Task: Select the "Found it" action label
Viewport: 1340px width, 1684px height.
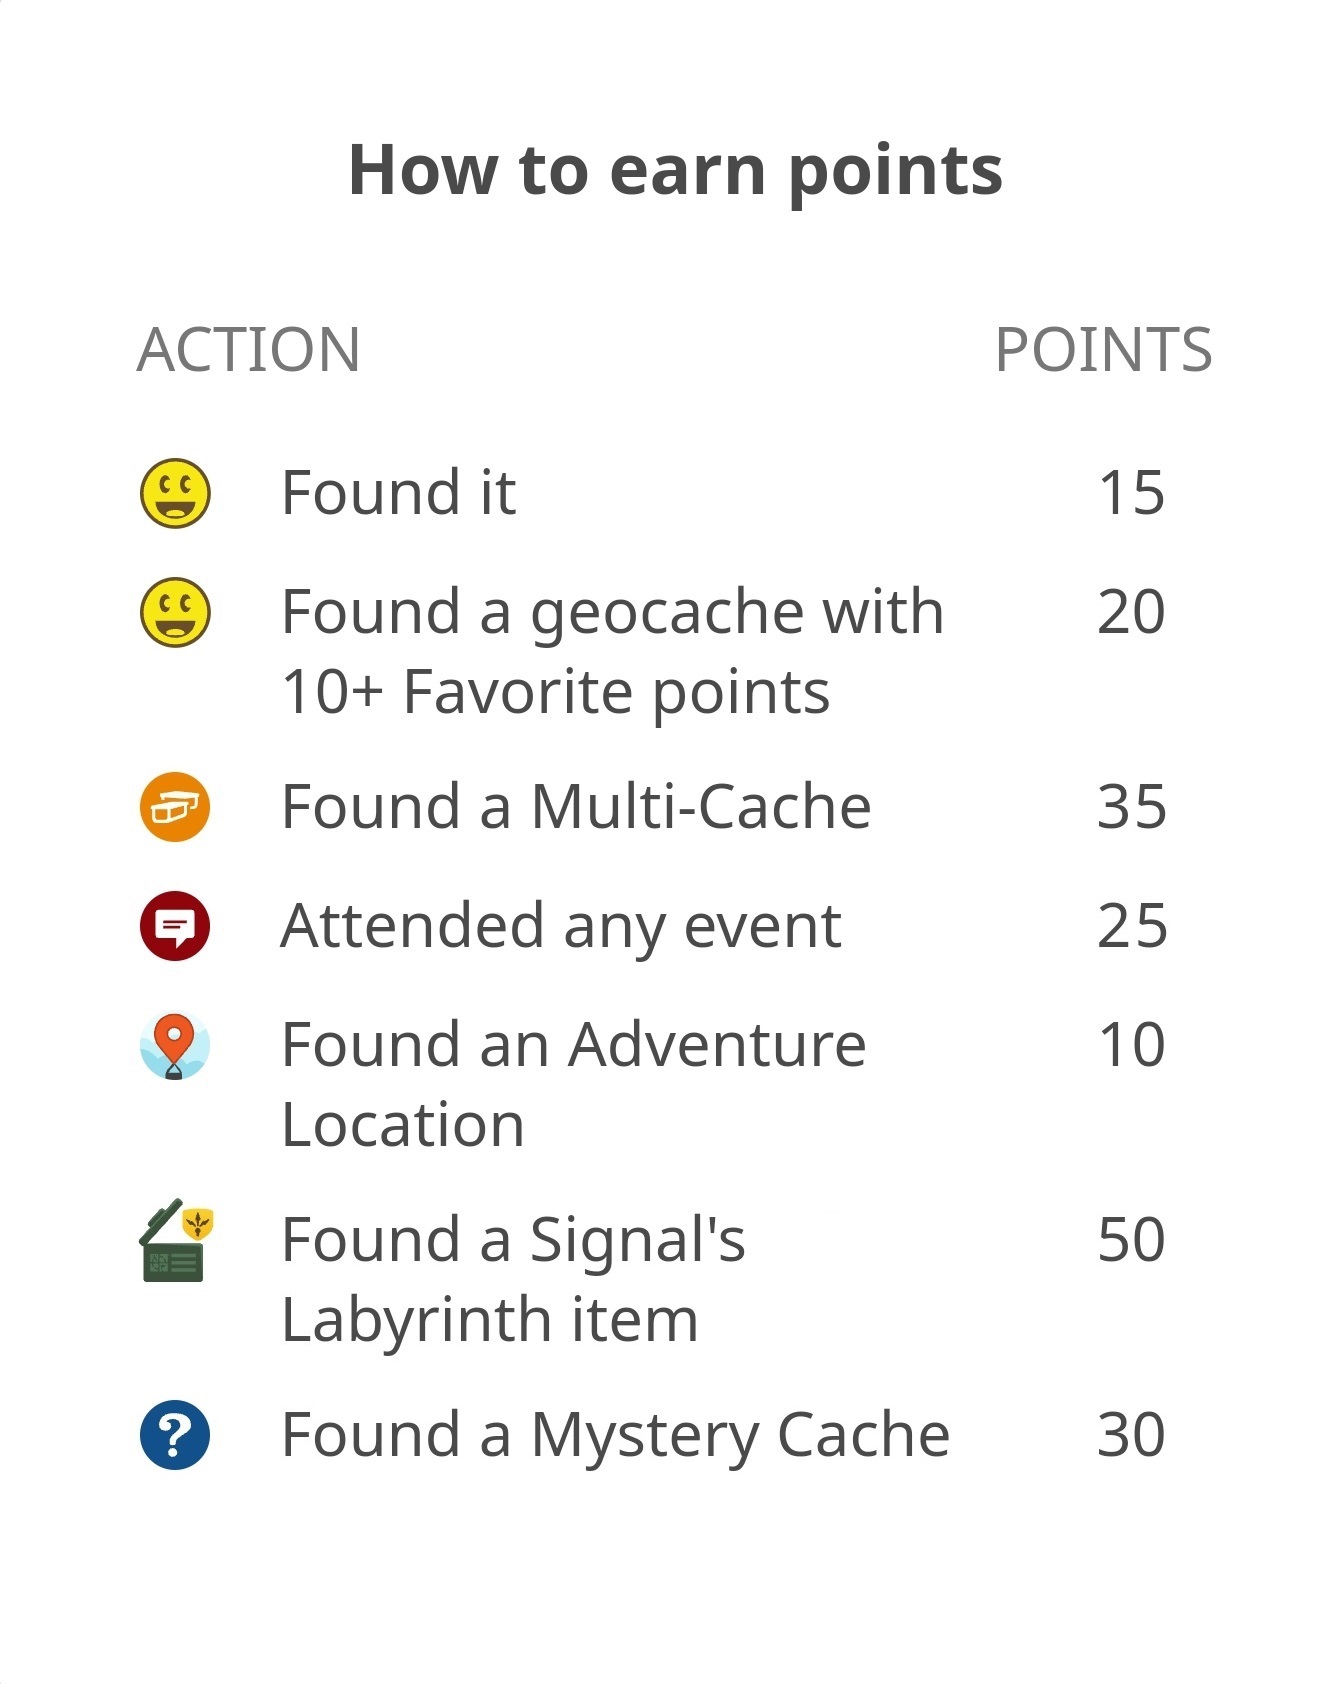Action: point(398,493)
